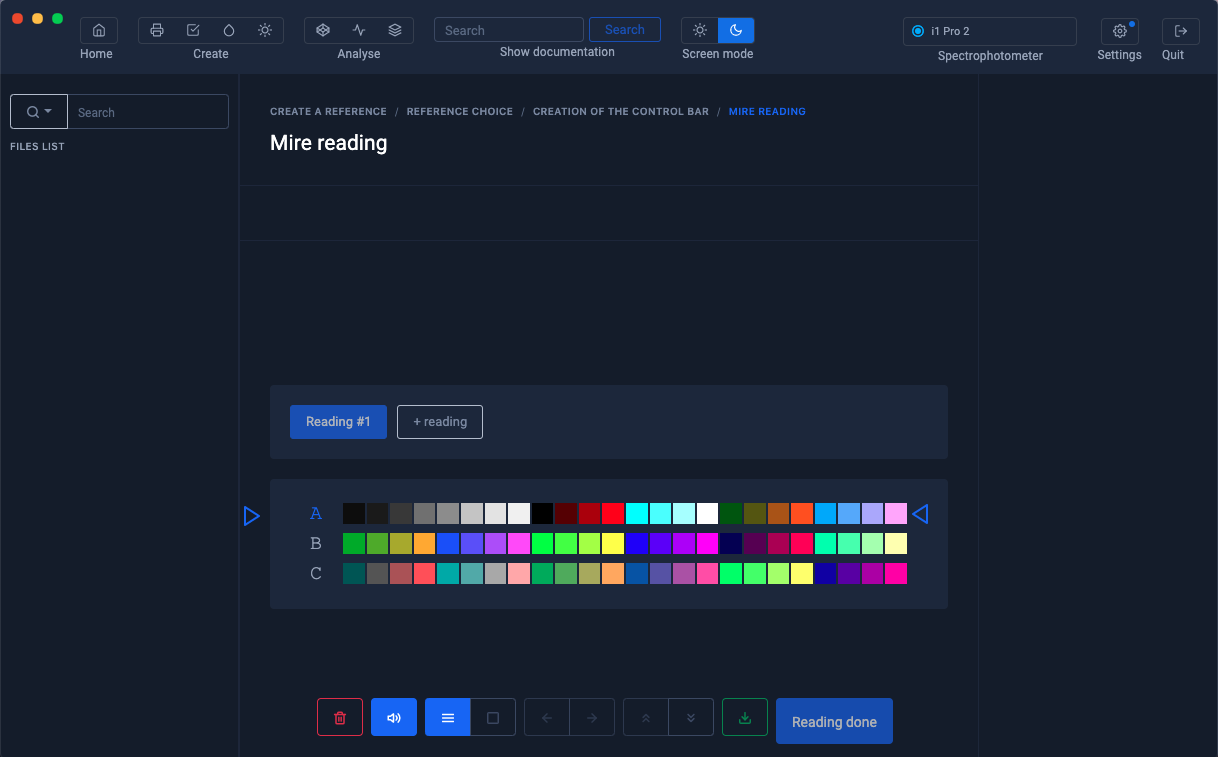Click the Search documentation button
The width and height of the screenshot is (1218, 757).
click(x=625, y=30)
